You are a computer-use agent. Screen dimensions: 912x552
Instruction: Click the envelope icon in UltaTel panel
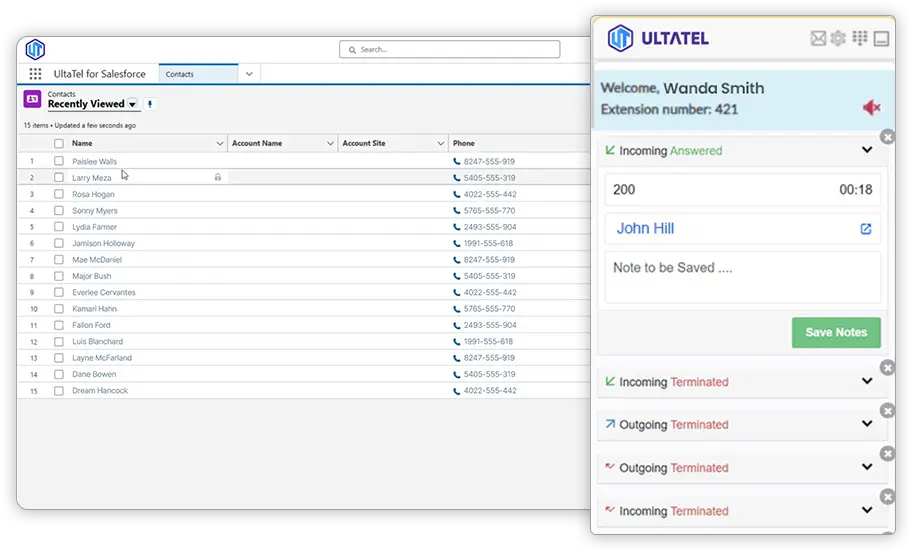tap(818, 39)
